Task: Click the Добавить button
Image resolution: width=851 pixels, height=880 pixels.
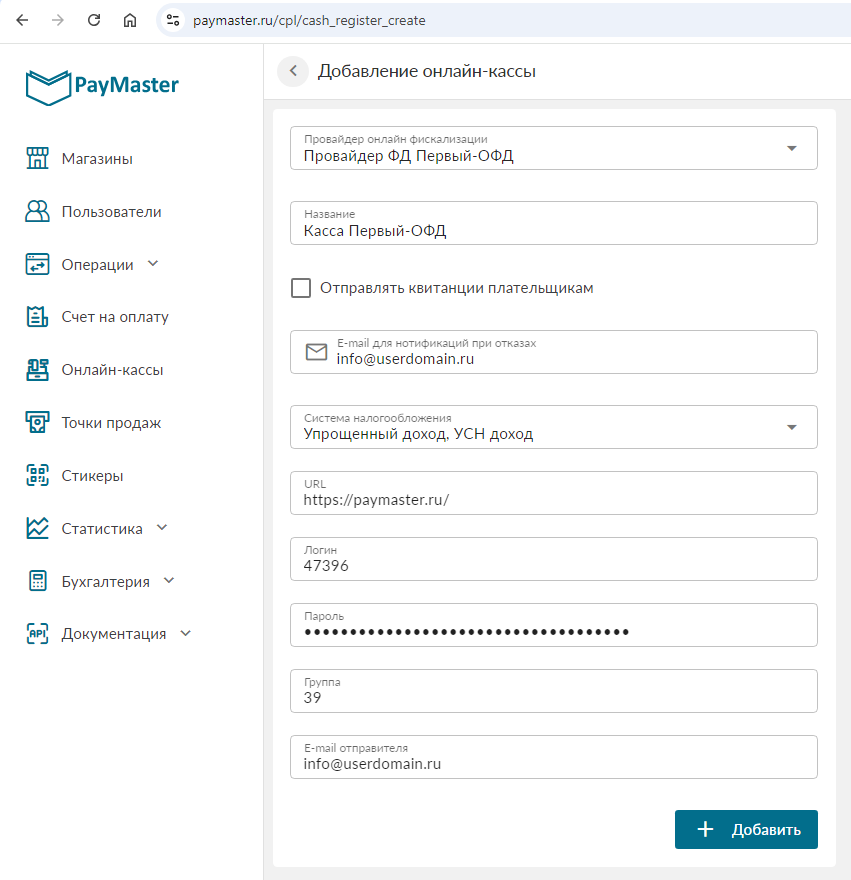Action: click(x=746, y=829)
